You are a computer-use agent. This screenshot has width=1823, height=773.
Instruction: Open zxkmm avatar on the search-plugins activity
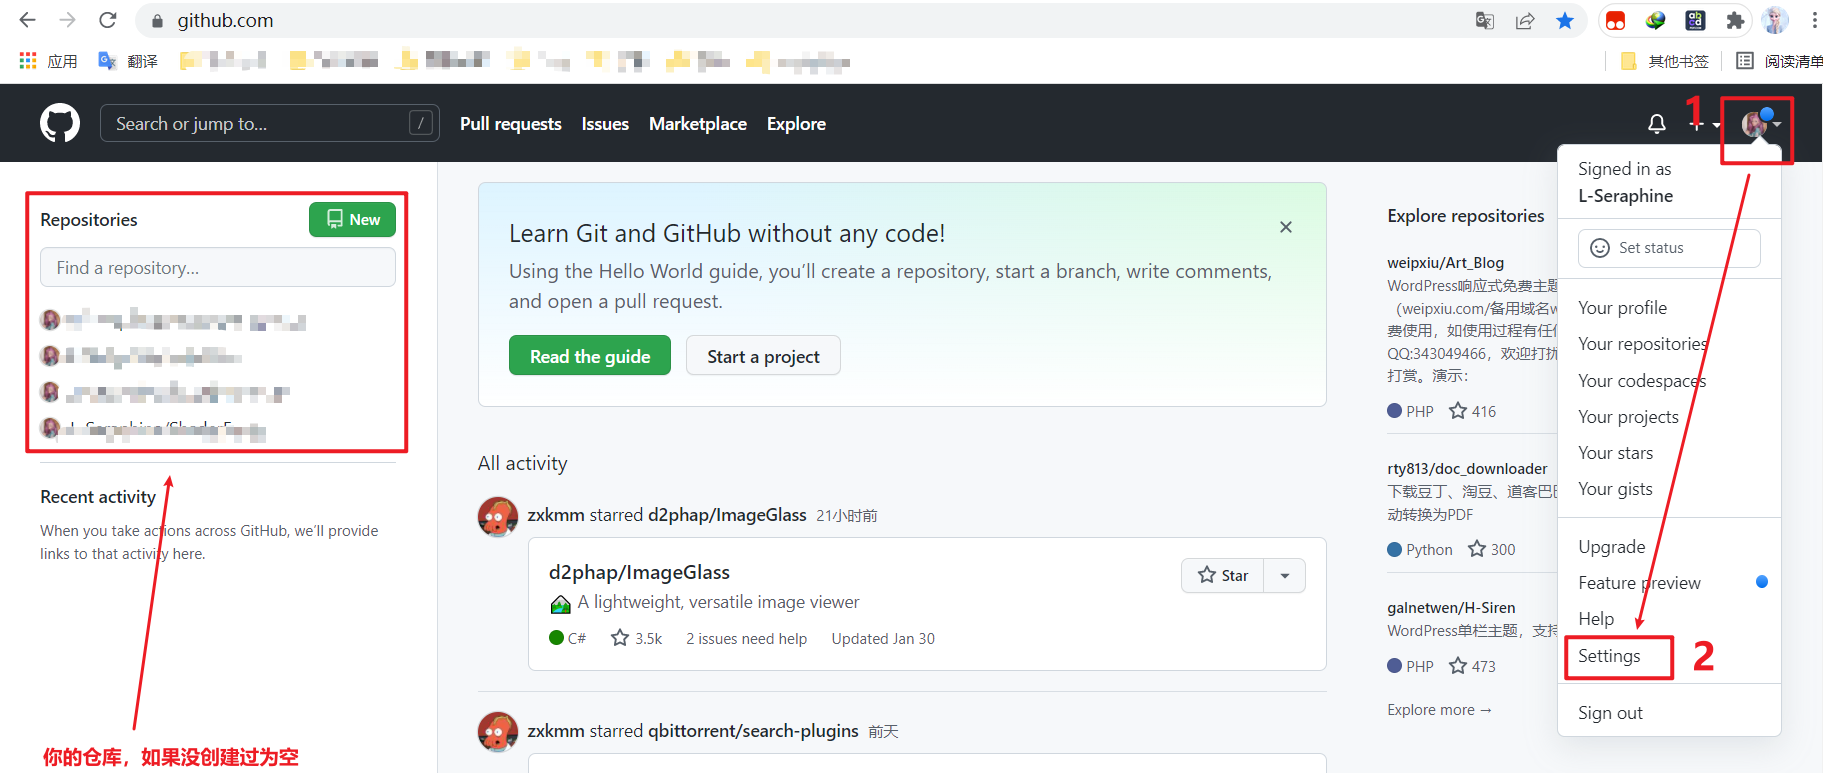coord(497,732)
